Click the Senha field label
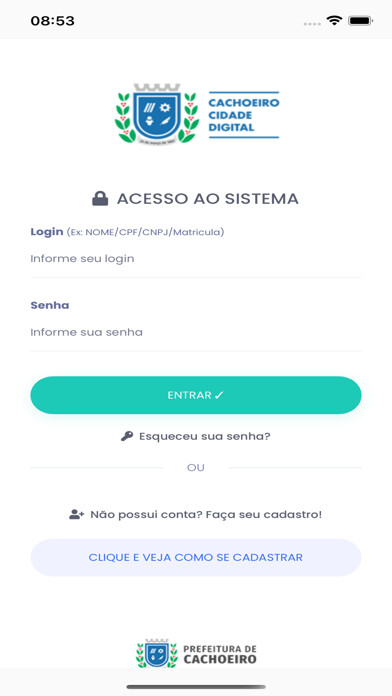This screenshot has width=392, height=696. pos(50,305)
